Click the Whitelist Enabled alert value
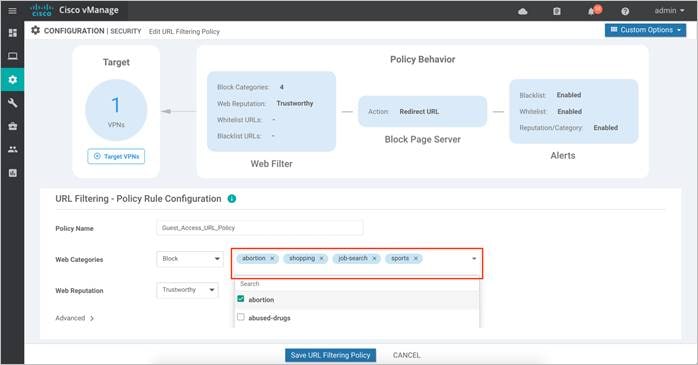 [x=569, y=111]
